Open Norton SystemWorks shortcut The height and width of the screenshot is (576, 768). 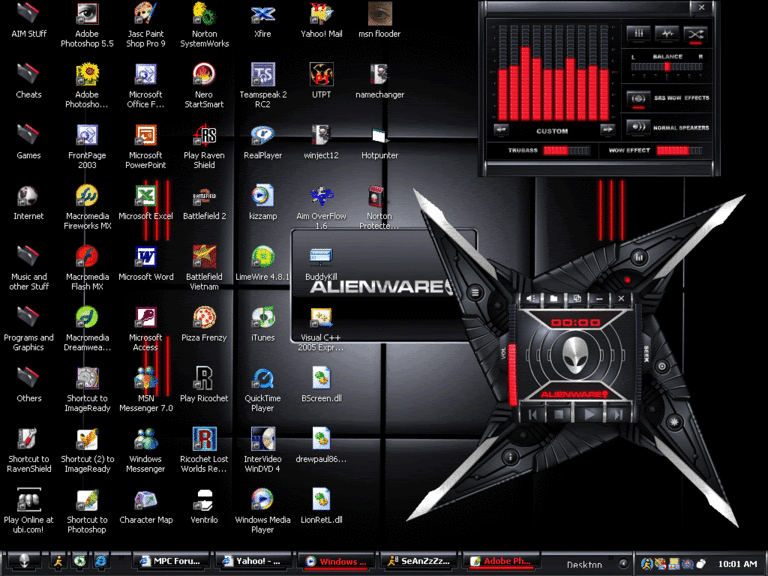(x=204, y=24)
